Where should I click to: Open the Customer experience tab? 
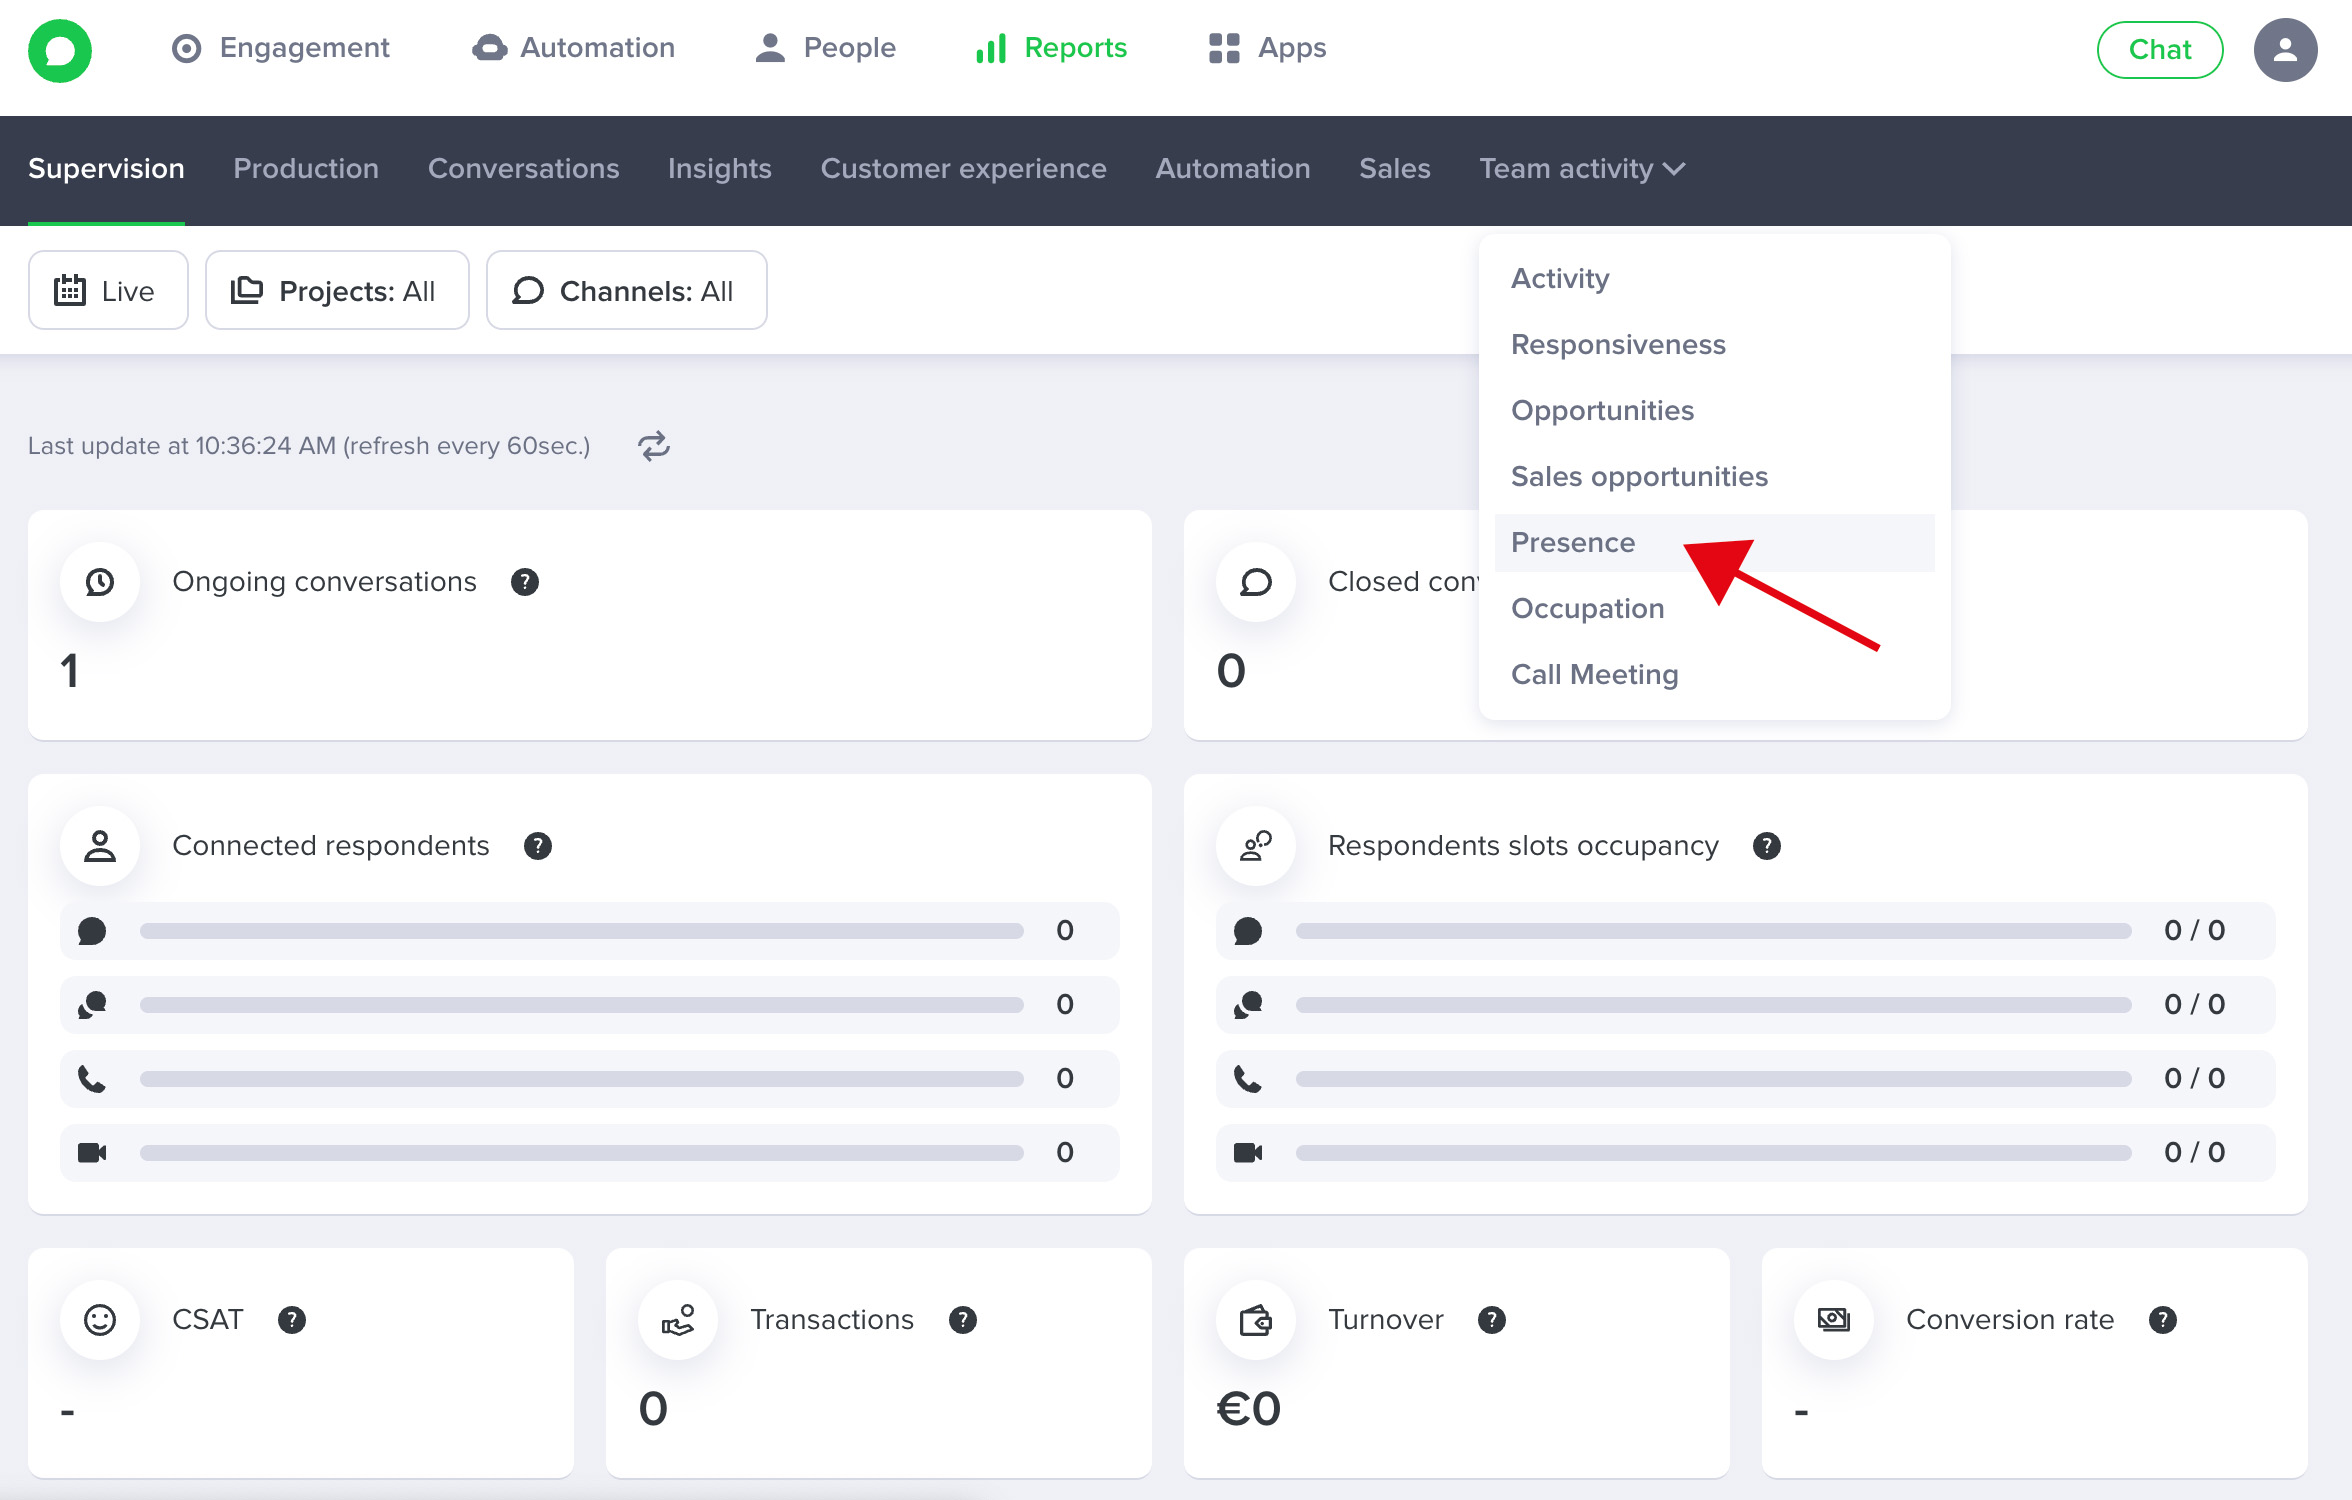point(964,169)
